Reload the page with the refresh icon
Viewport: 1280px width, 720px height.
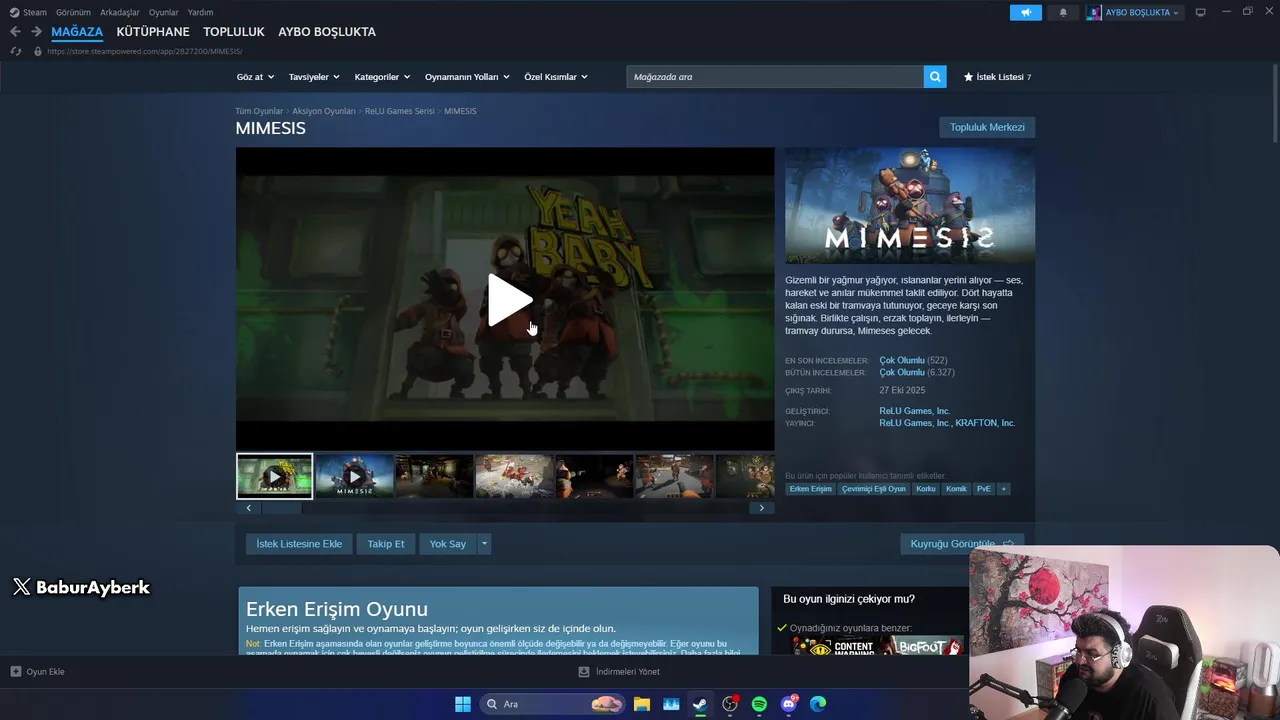[x=15, y=51]
